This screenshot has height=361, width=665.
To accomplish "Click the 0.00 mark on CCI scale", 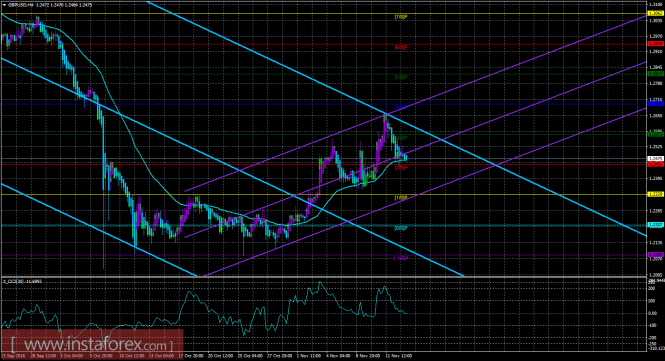I will click(651, 313).
